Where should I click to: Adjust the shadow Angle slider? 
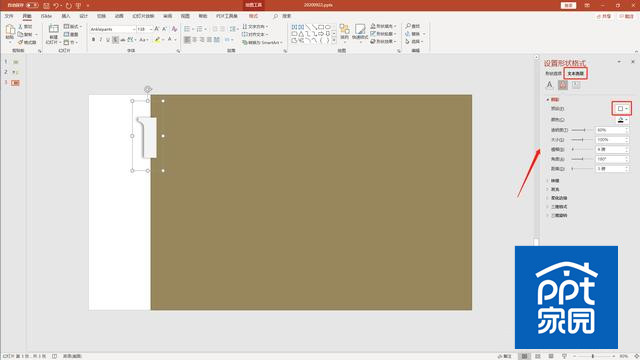tap(582, 159)
